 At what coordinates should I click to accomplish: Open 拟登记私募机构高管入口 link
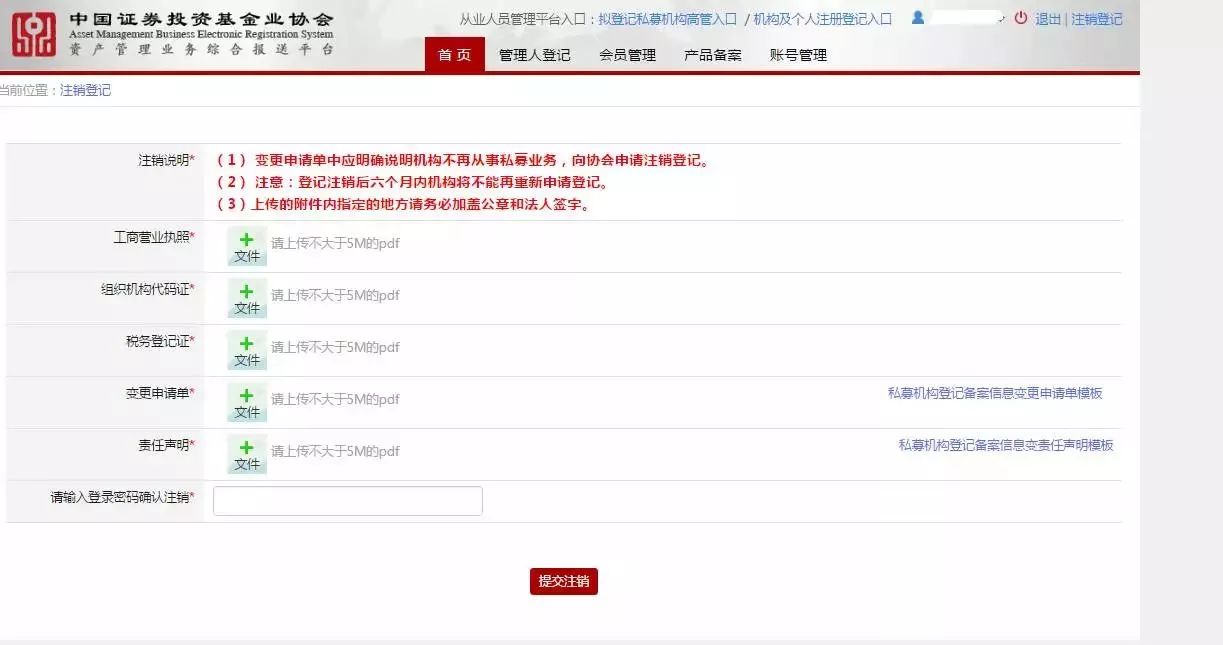coord(667,19)
